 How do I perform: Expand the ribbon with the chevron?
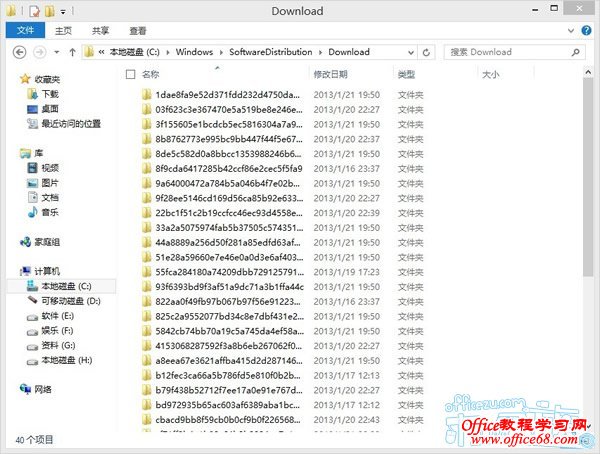coord(571,31)
